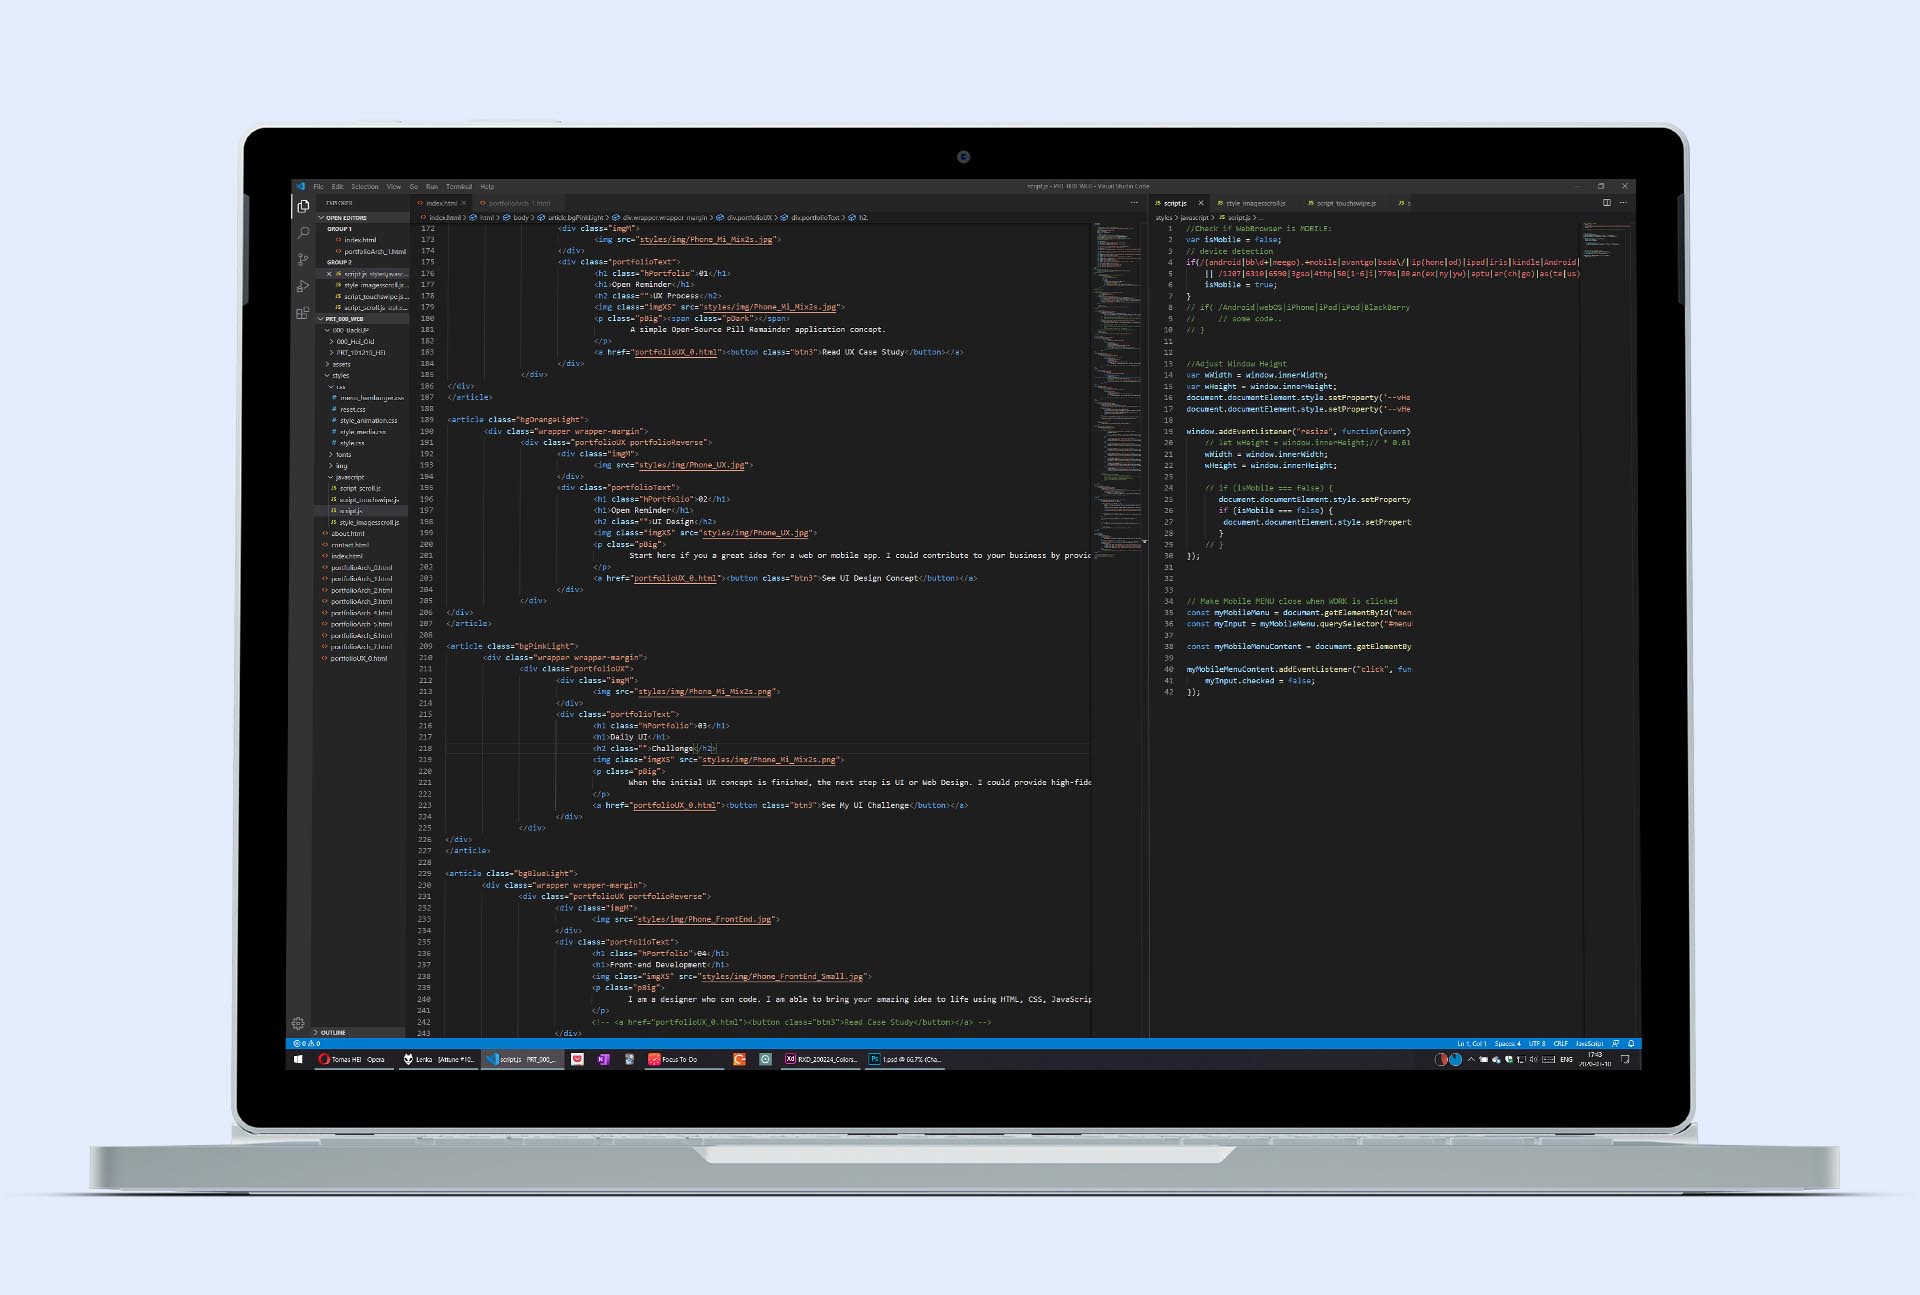The height and width of the screenshot is (1295, 1920).
Task: Open the Search view in the activity bar
Action: pyautogui.click(x=303, y=233)
